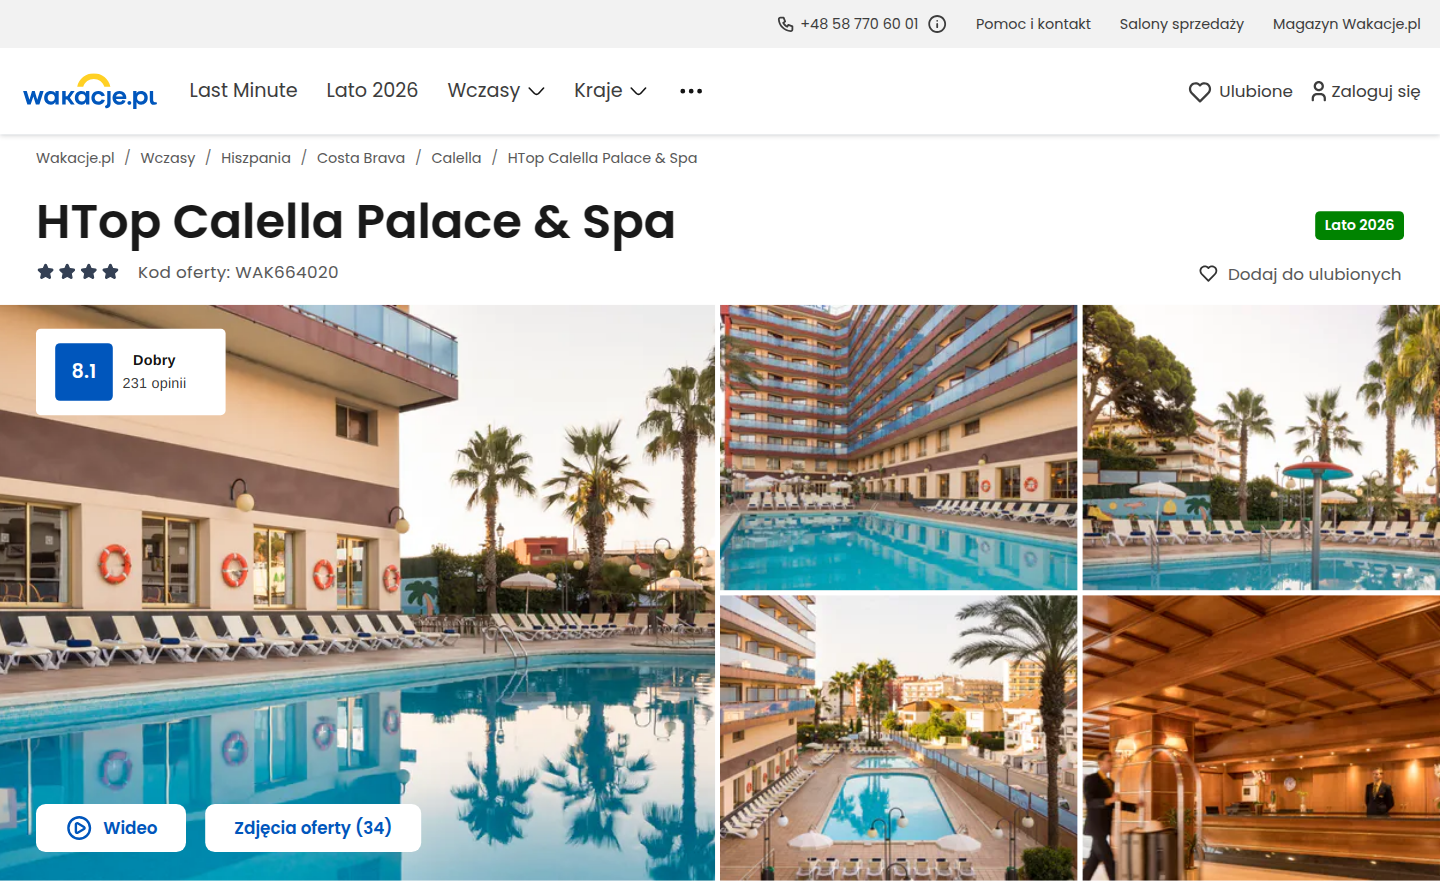Open the hotel lobby reception thumbnail
The width and height of the screenshot is (1440, 882).
(1261, 738)
